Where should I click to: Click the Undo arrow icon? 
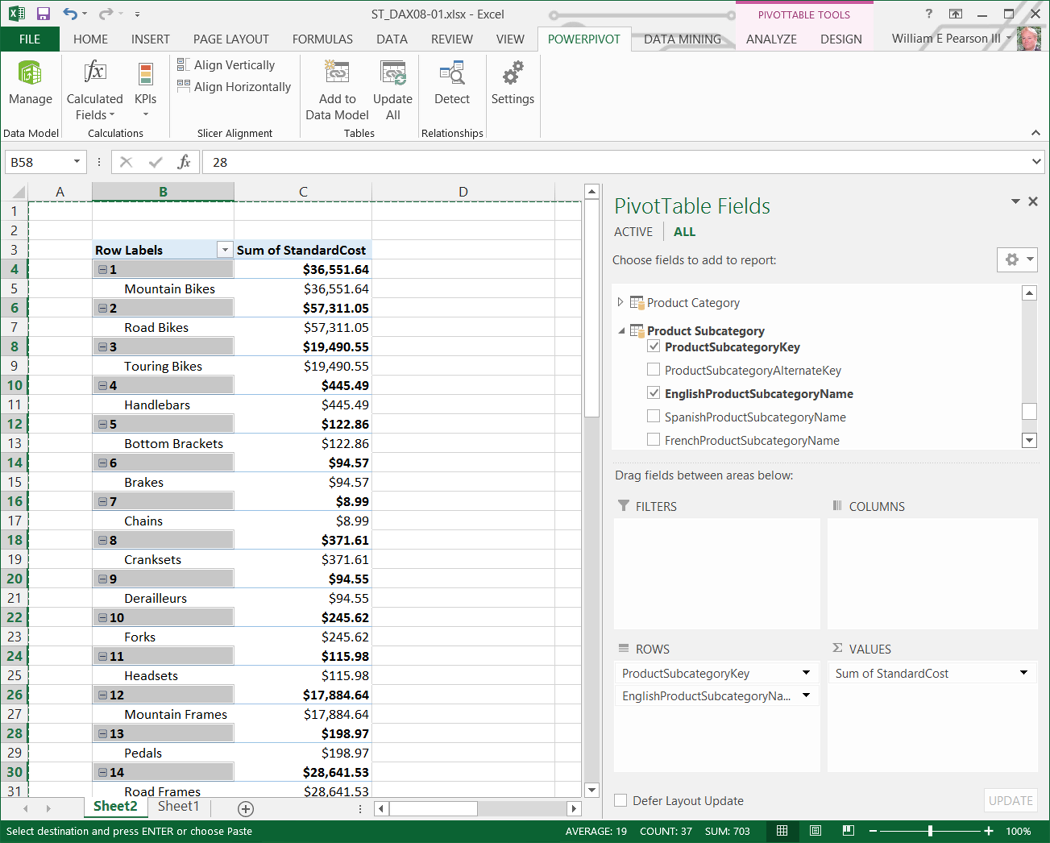click(x=70, y=13)
